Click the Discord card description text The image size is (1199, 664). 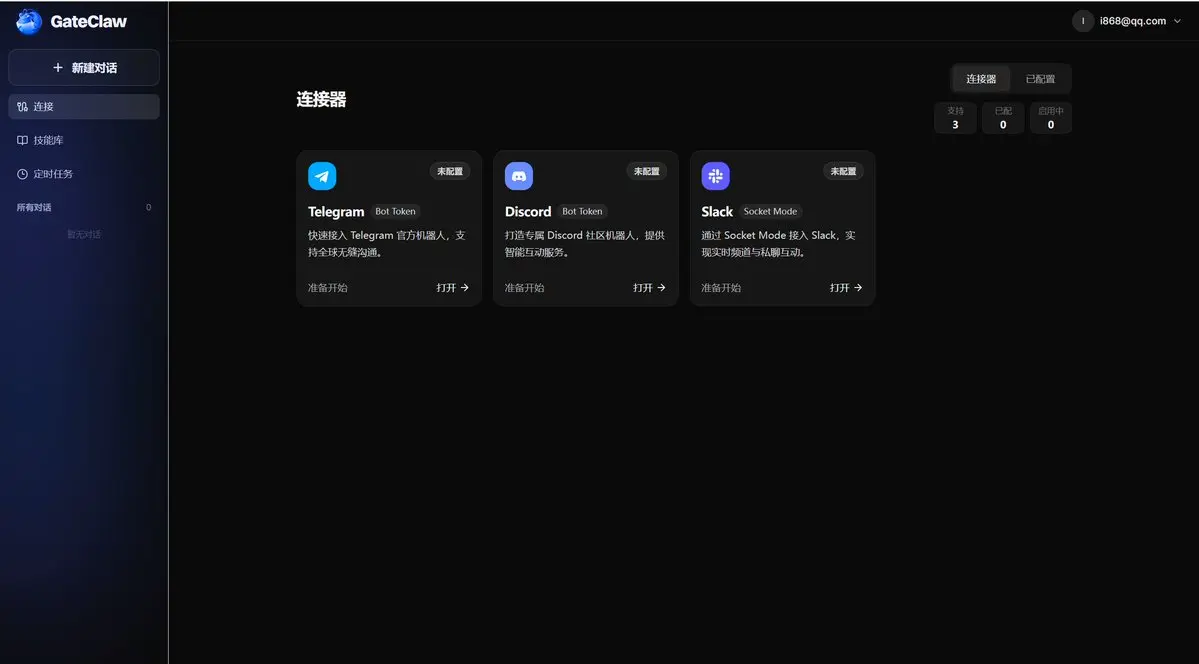pos(584,244)
